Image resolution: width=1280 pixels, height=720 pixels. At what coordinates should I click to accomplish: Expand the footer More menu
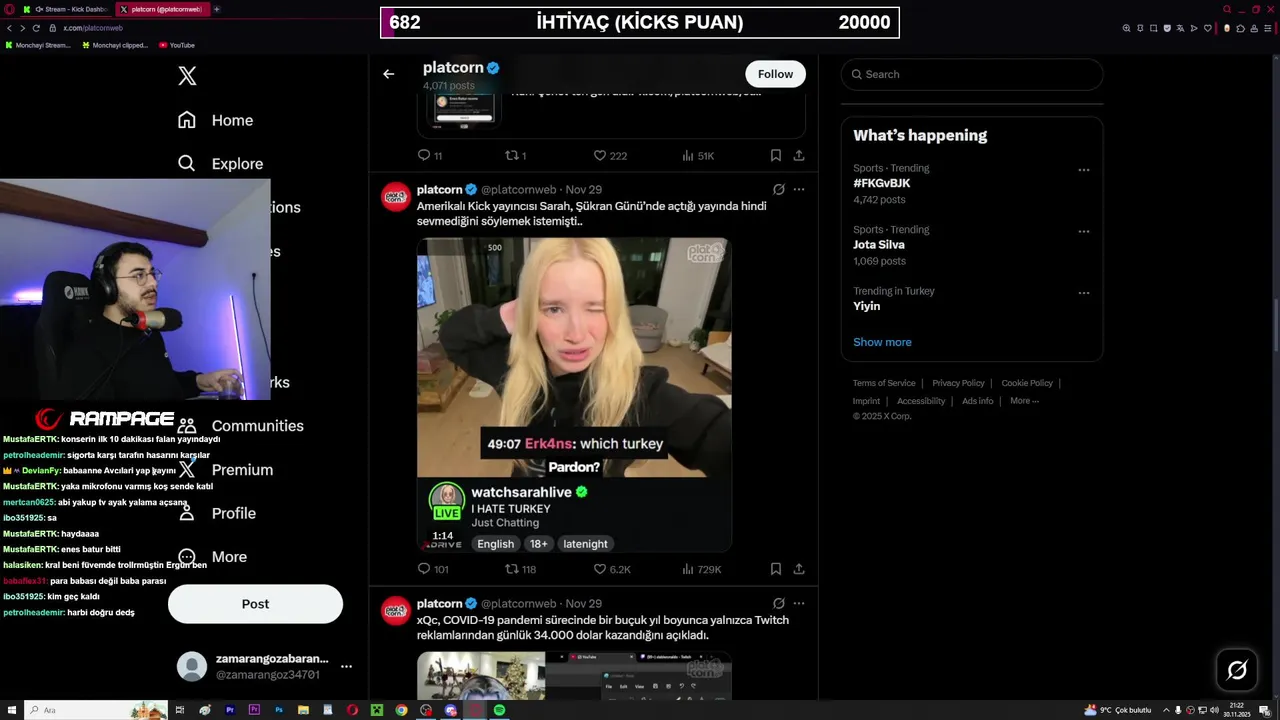point(1025,401)
